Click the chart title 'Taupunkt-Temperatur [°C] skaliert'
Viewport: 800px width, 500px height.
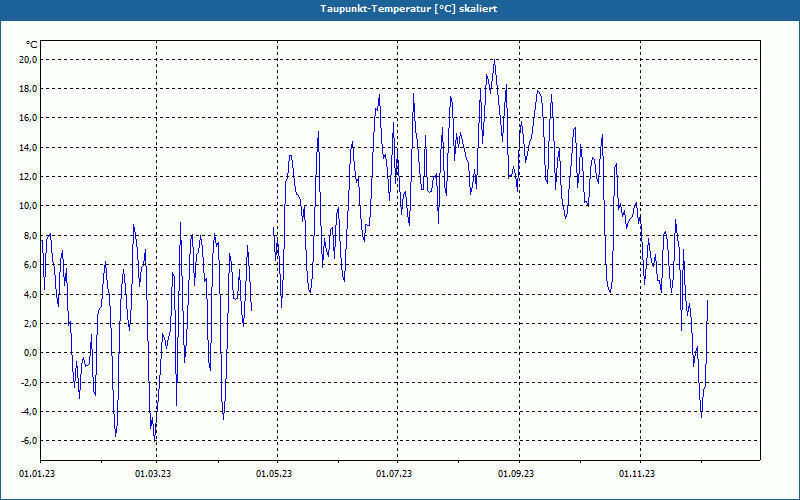(x=409, y=9)
